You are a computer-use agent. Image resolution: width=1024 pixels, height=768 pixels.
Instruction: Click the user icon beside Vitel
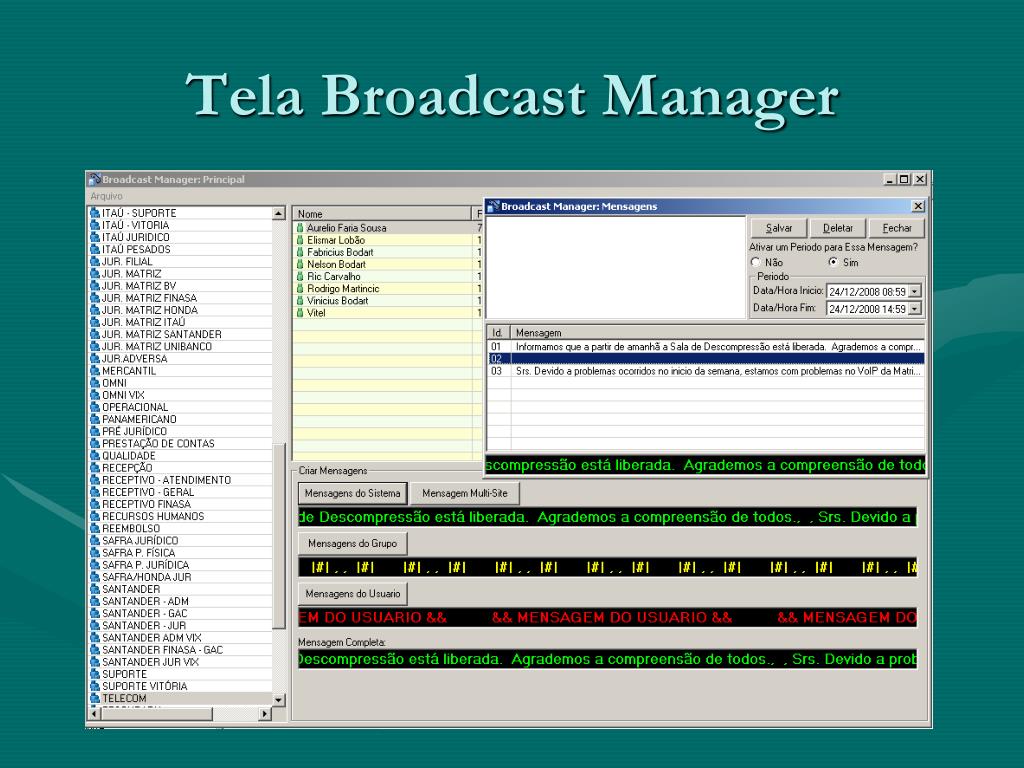click(x=300, y=313)
